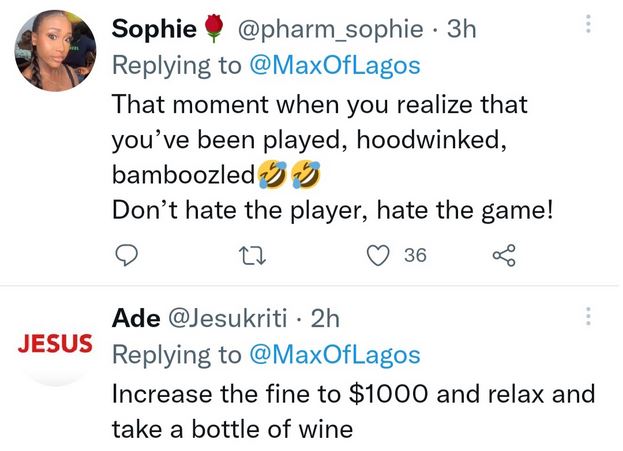This screenshot has height=451, width=623.
Task: Click the reply icon under Sophie's tweet
Action: [125, 256]
